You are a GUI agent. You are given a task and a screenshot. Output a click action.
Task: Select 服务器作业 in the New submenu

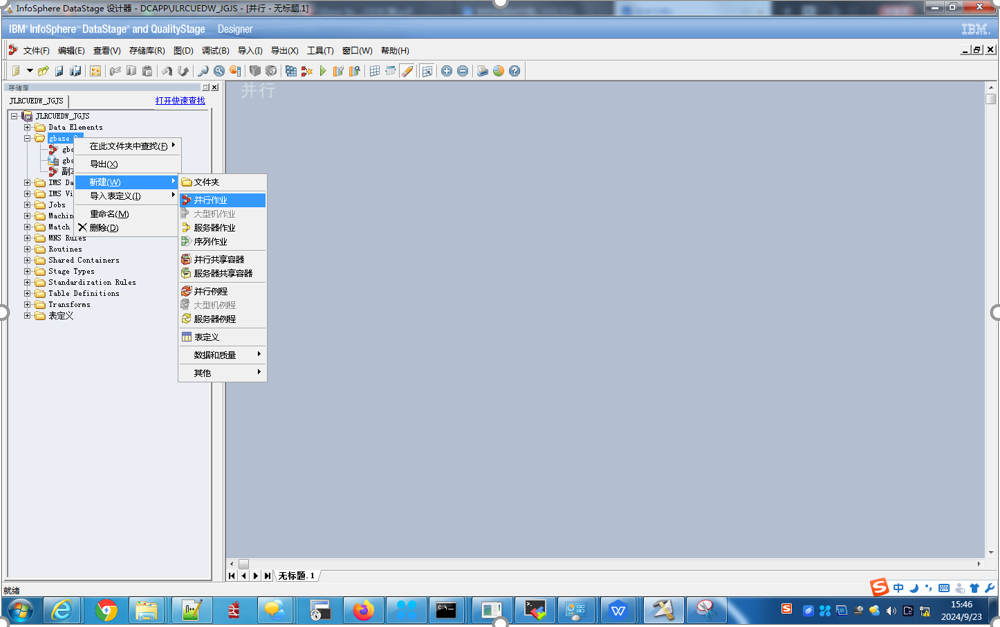coord(222,228)
